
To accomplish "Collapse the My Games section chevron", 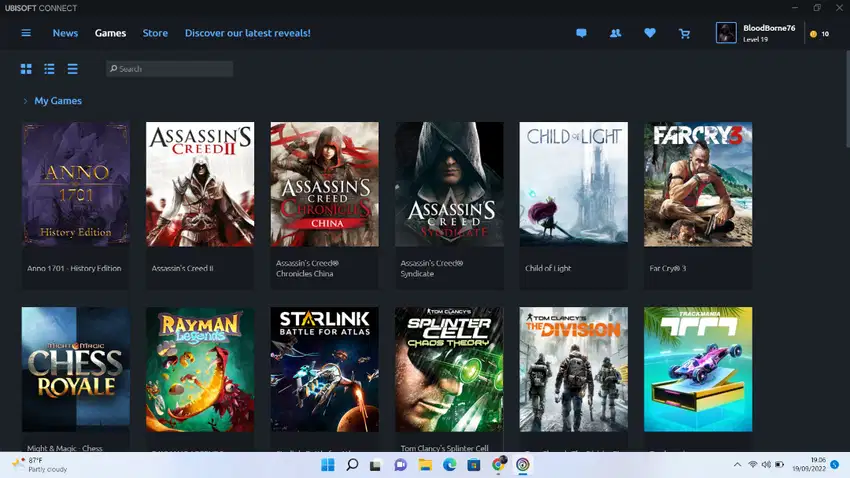I will point(25,101).
